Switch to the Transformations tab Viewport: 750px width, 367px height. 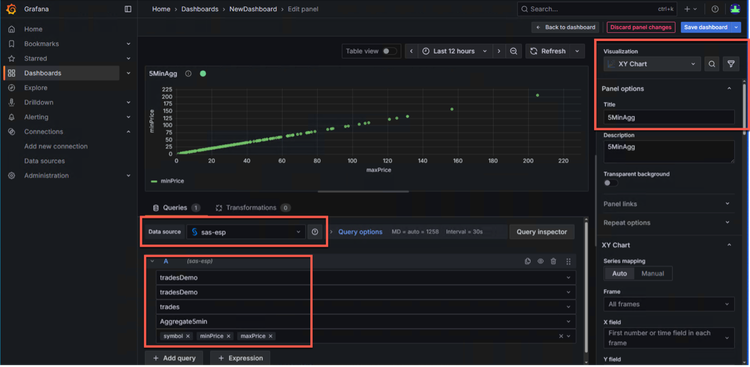tap(253, 208)
